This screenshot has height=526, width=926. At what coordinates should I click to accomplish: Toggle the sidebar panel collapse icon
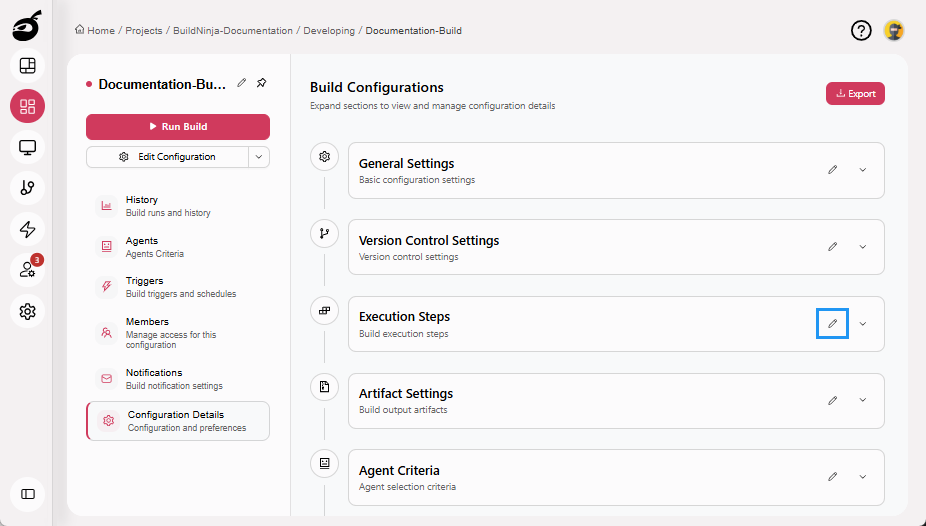point(27,494)
